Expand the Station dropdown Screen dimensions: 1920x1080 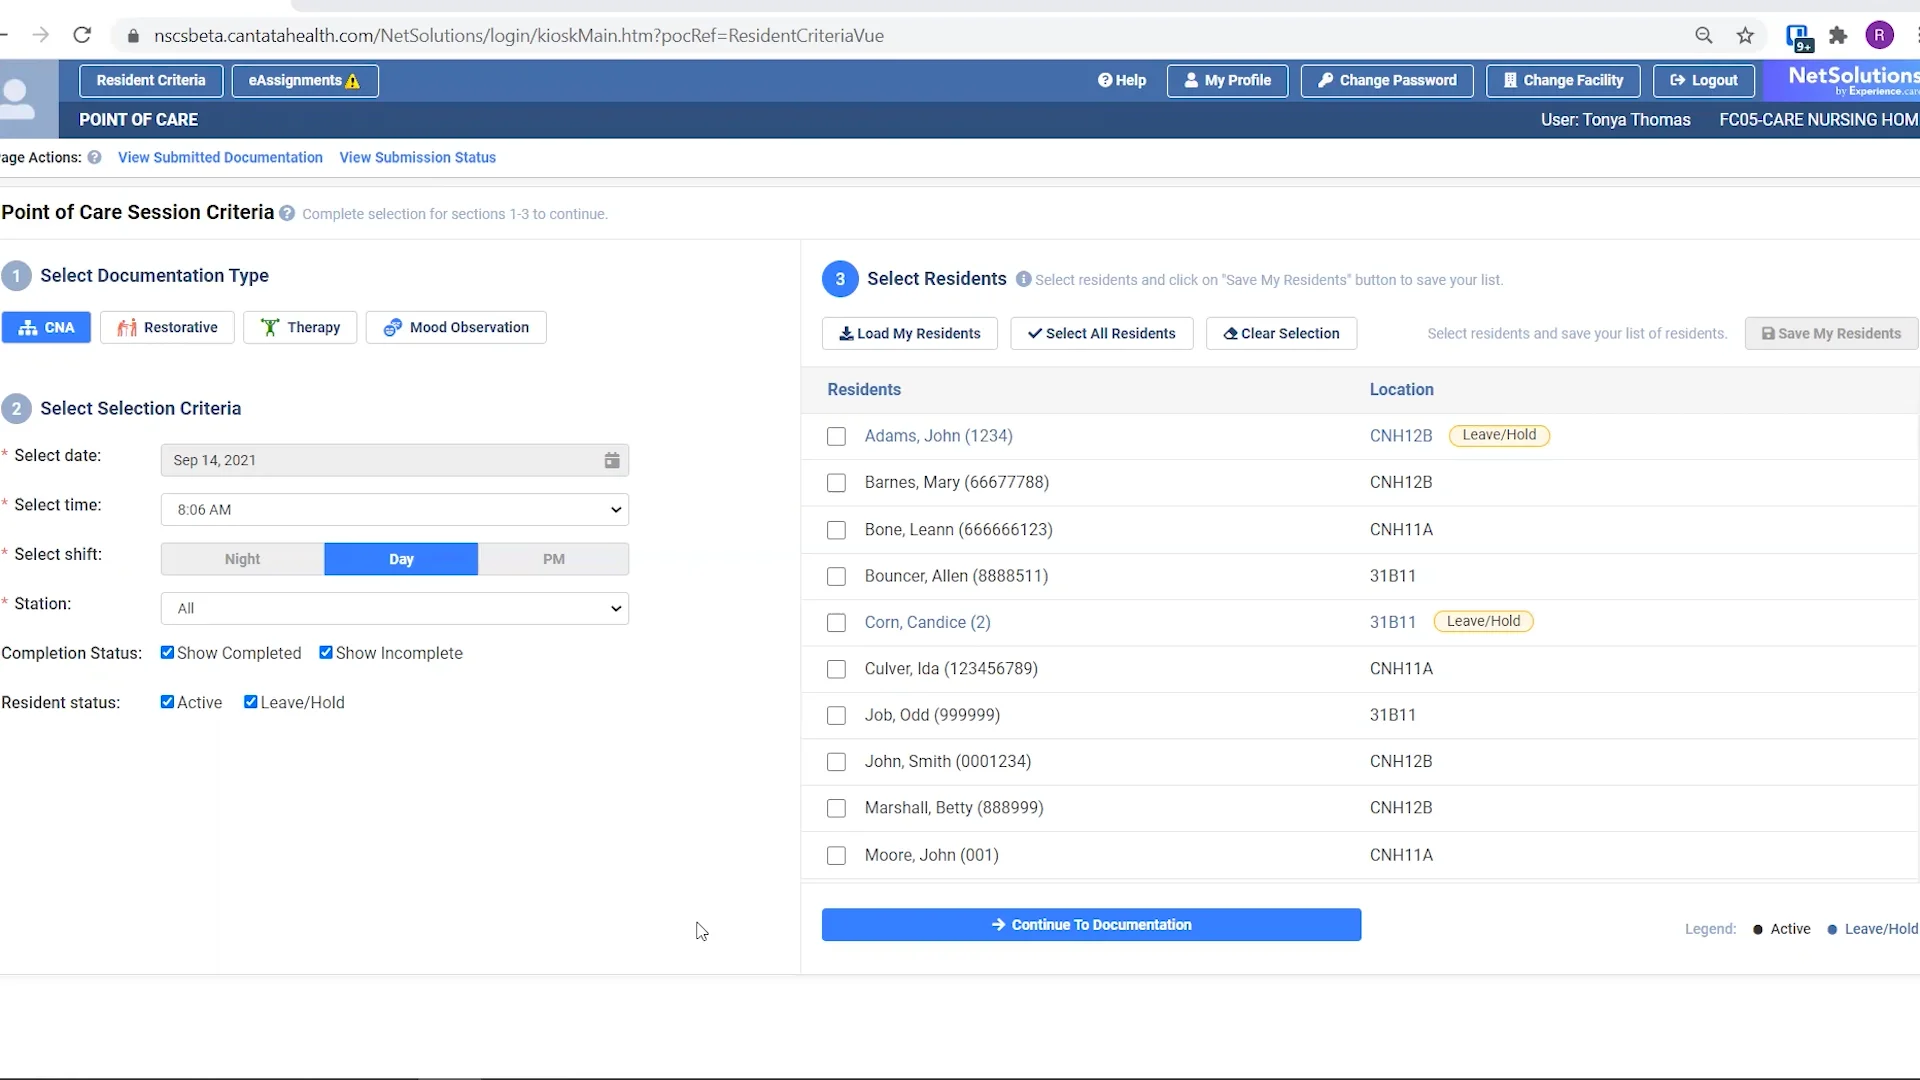pyautogui.click(x=395, y=608)
